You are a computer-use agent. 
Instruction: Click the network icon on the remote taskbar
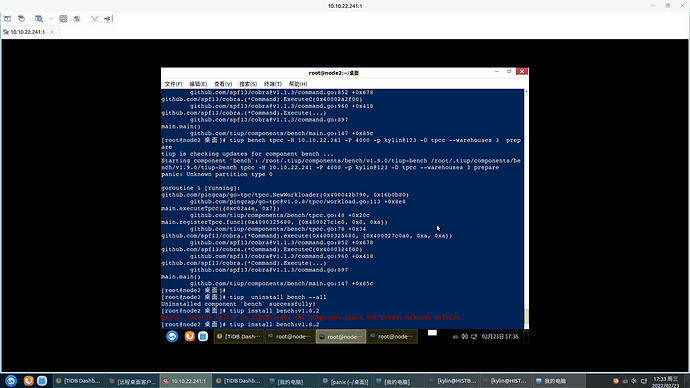tap(474, 337)
